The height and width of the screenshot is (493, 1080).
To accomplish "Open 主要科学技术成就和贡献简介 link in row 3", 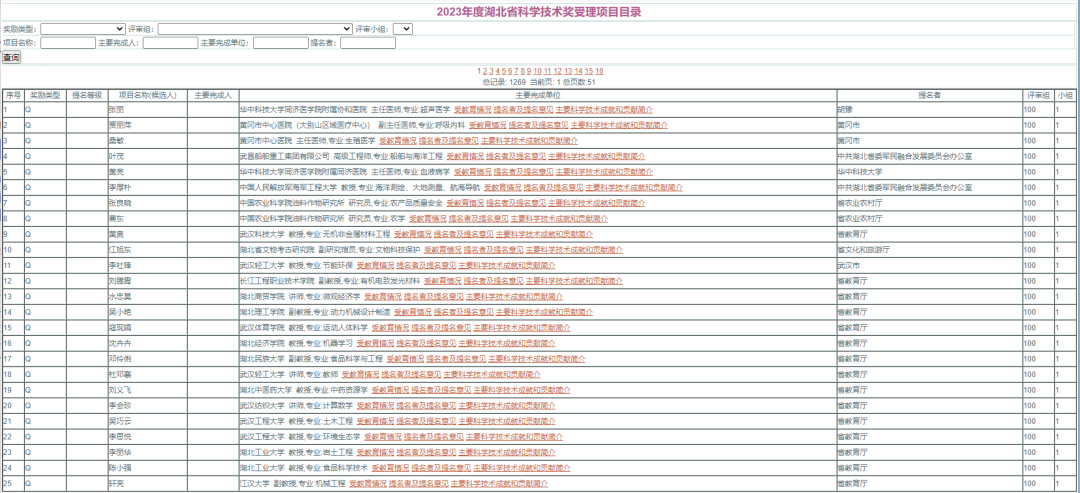I will click(x=529, y=140).
